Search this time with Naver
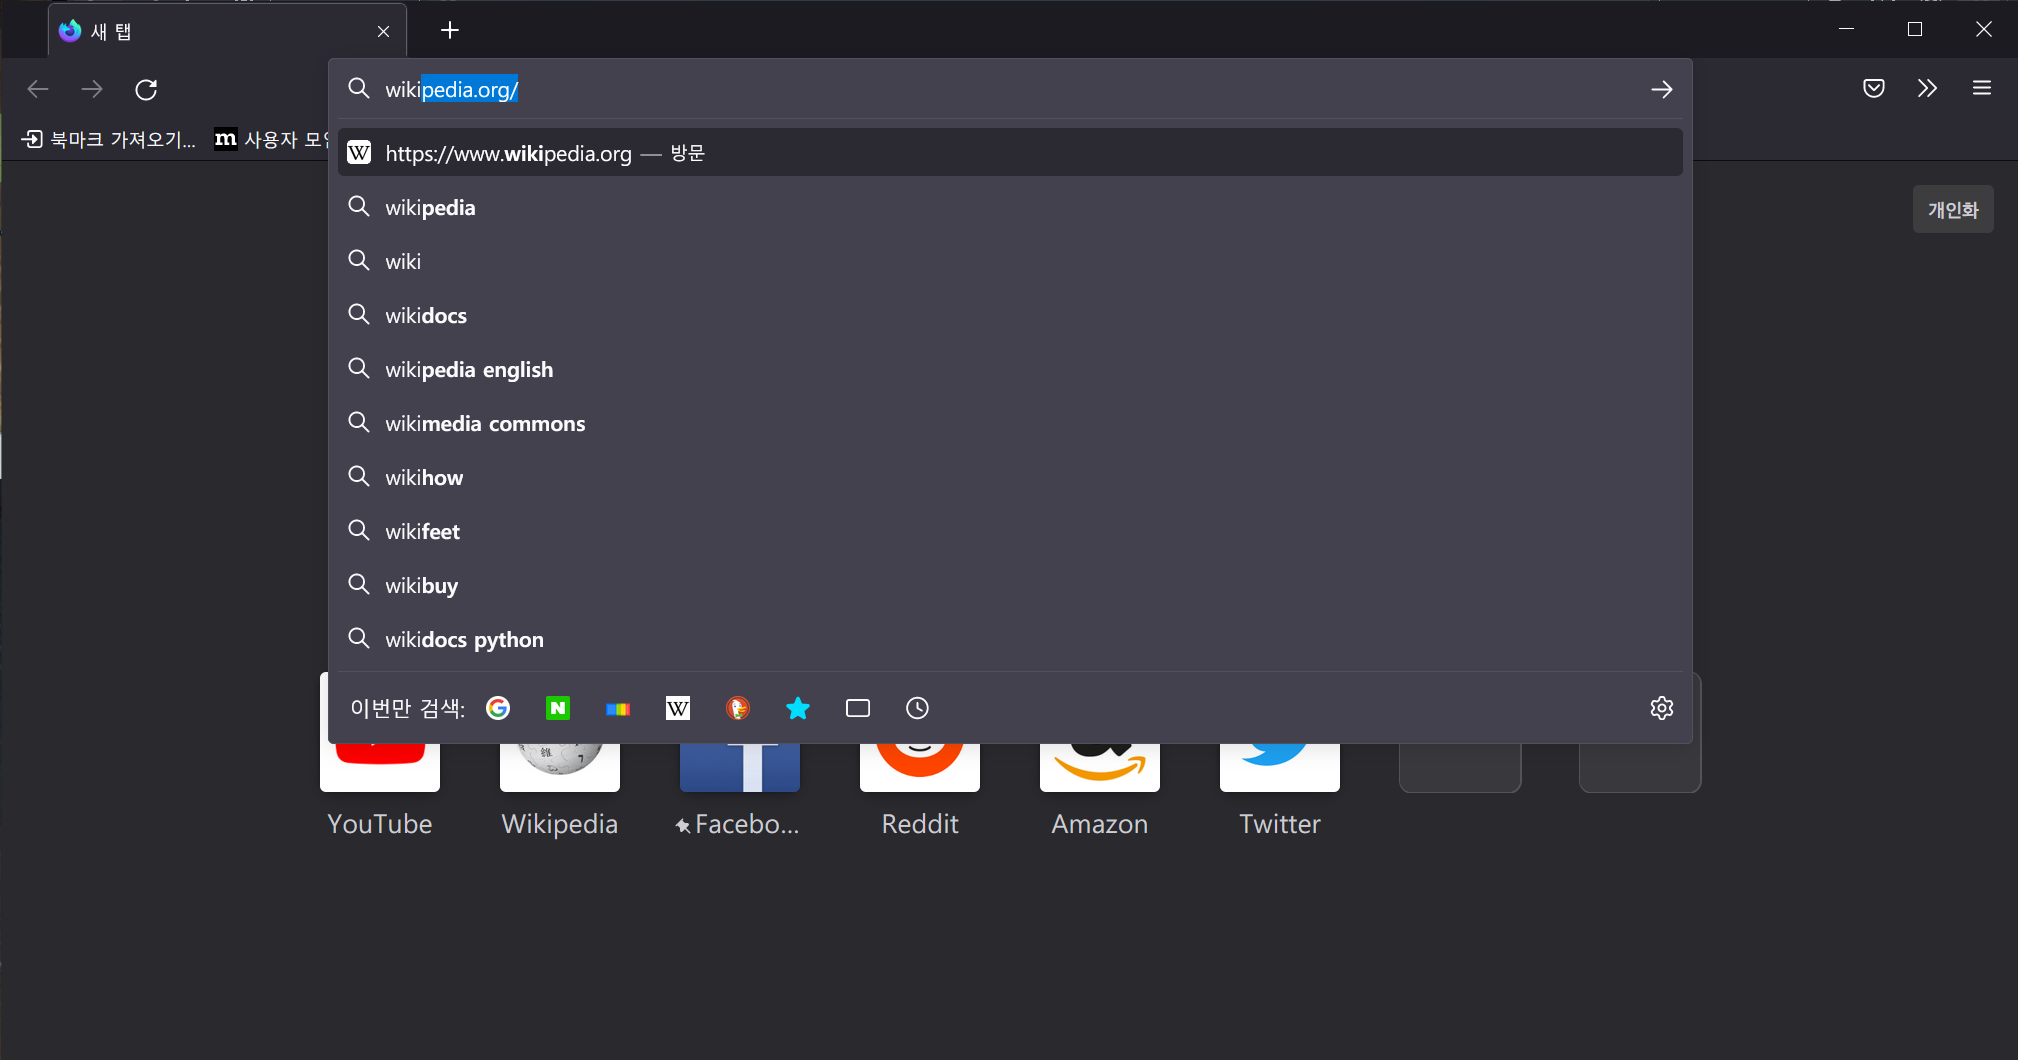Screen dimensions: 2018x1060 pos(558,708)
